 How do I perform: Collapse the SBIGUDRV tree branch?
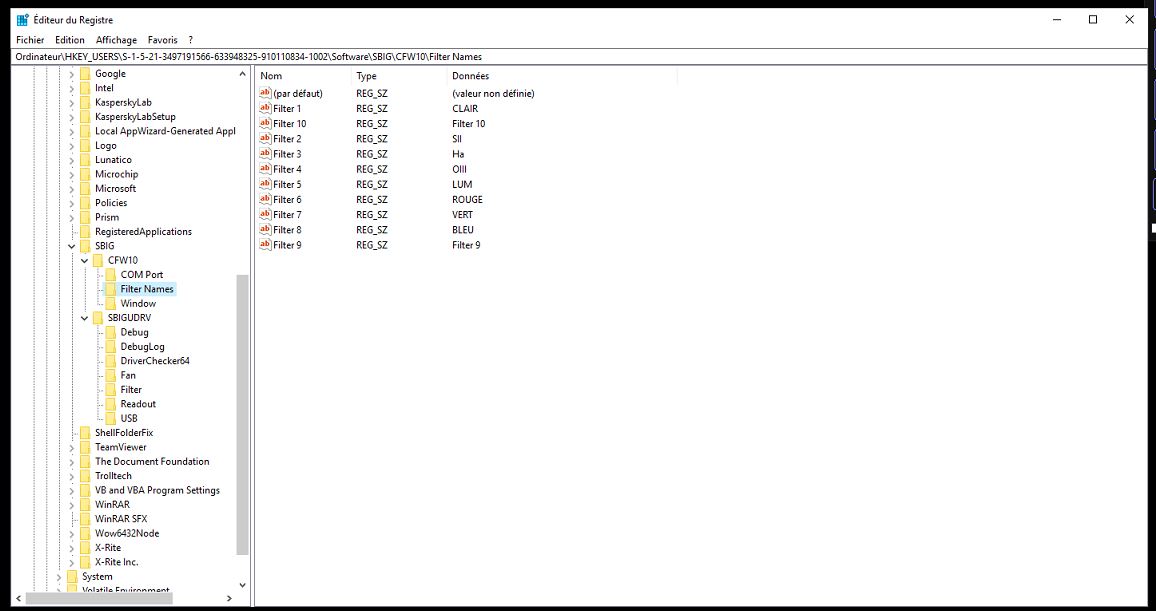(x=85, y=318)
